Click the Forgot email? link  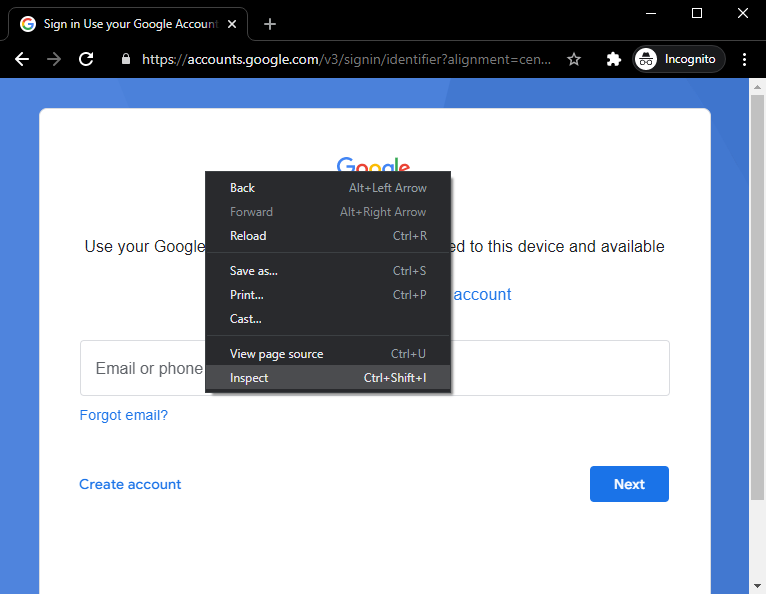[x=124, y=415]
